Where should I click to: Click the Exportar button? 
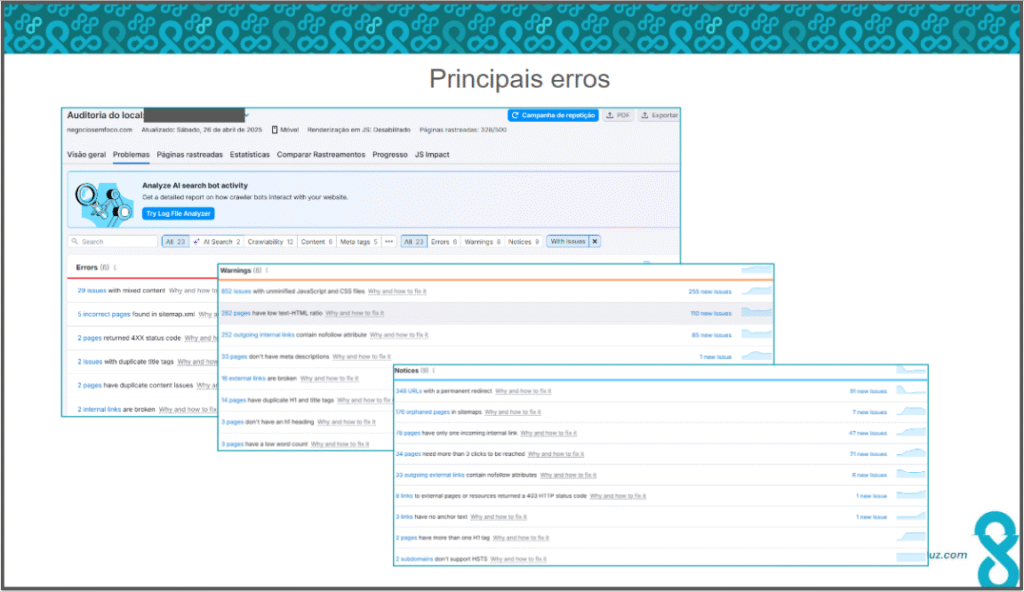[x=659, y=116]
